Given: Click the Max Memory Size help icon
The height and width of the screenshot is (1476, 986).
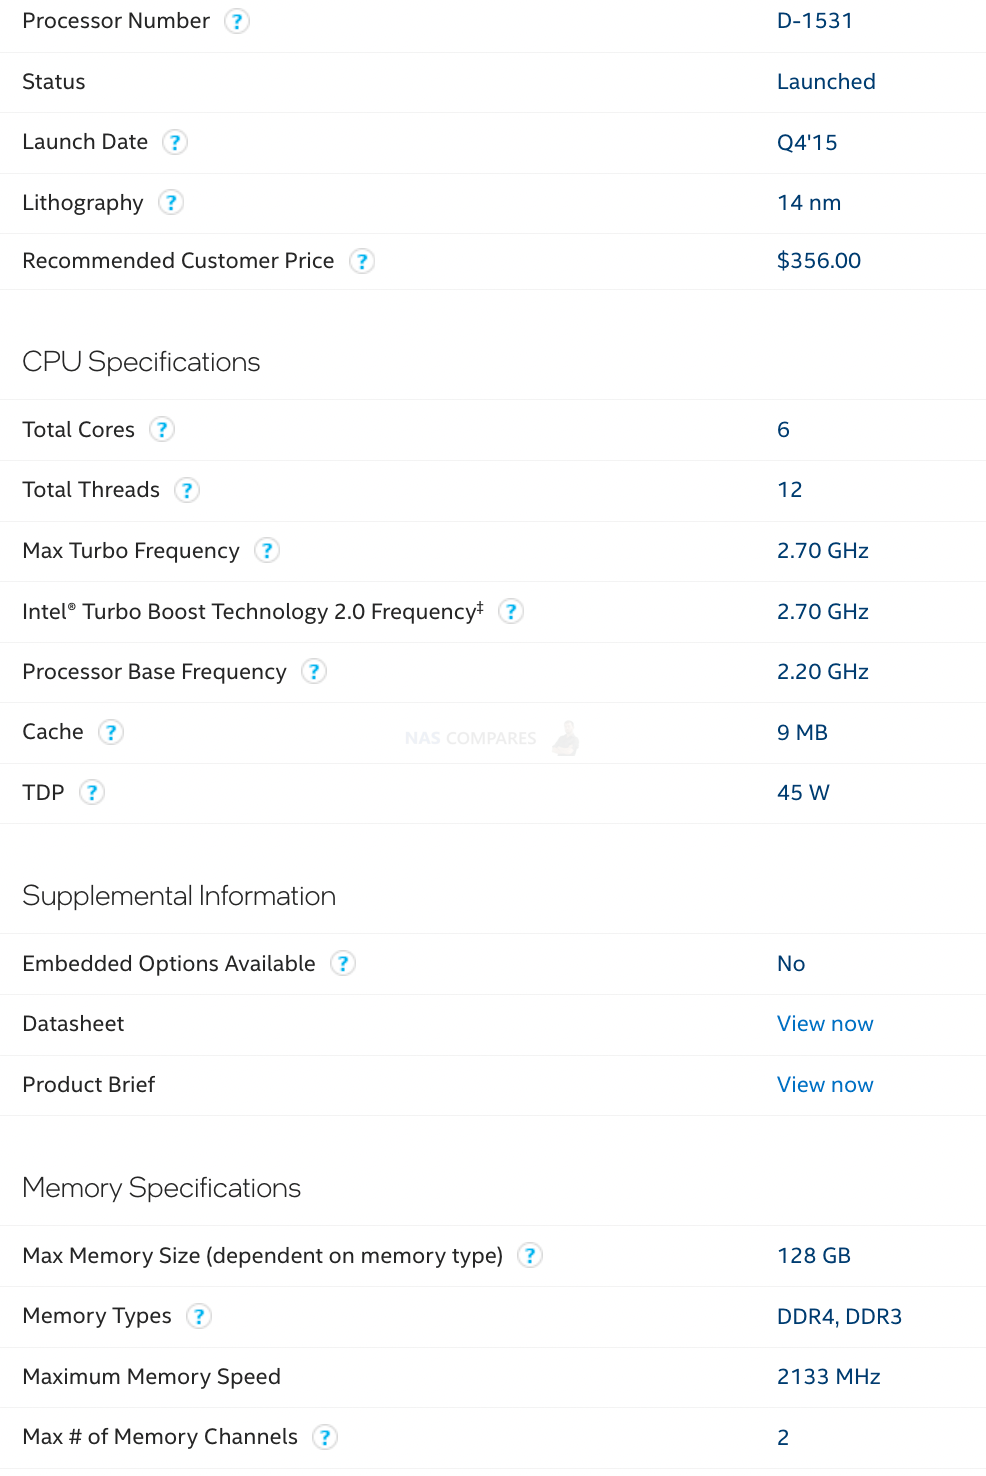Looking at the screenshot, I should [530, 1256].
